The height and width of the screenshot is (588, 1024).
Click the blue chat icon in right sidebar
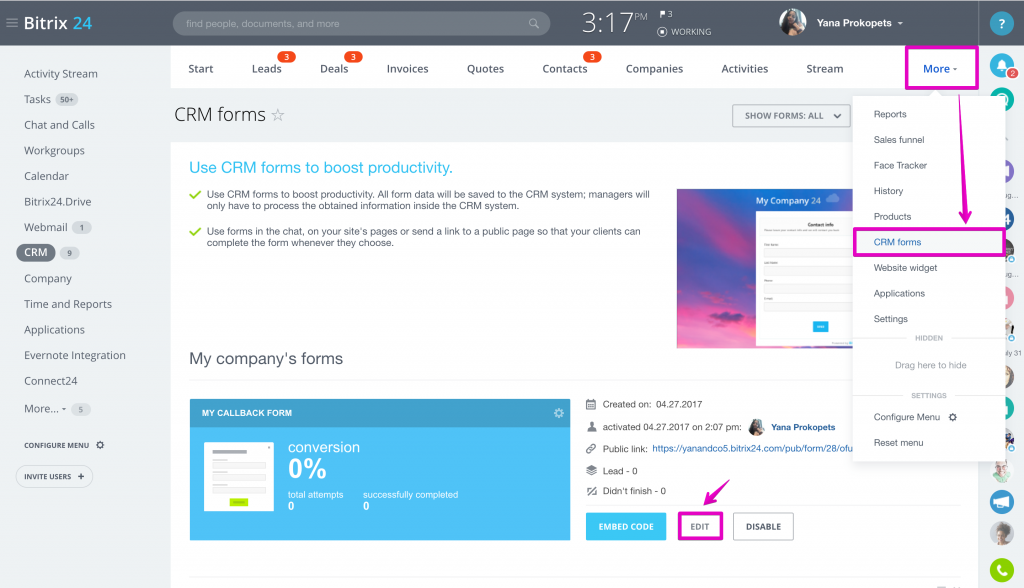1002,502
